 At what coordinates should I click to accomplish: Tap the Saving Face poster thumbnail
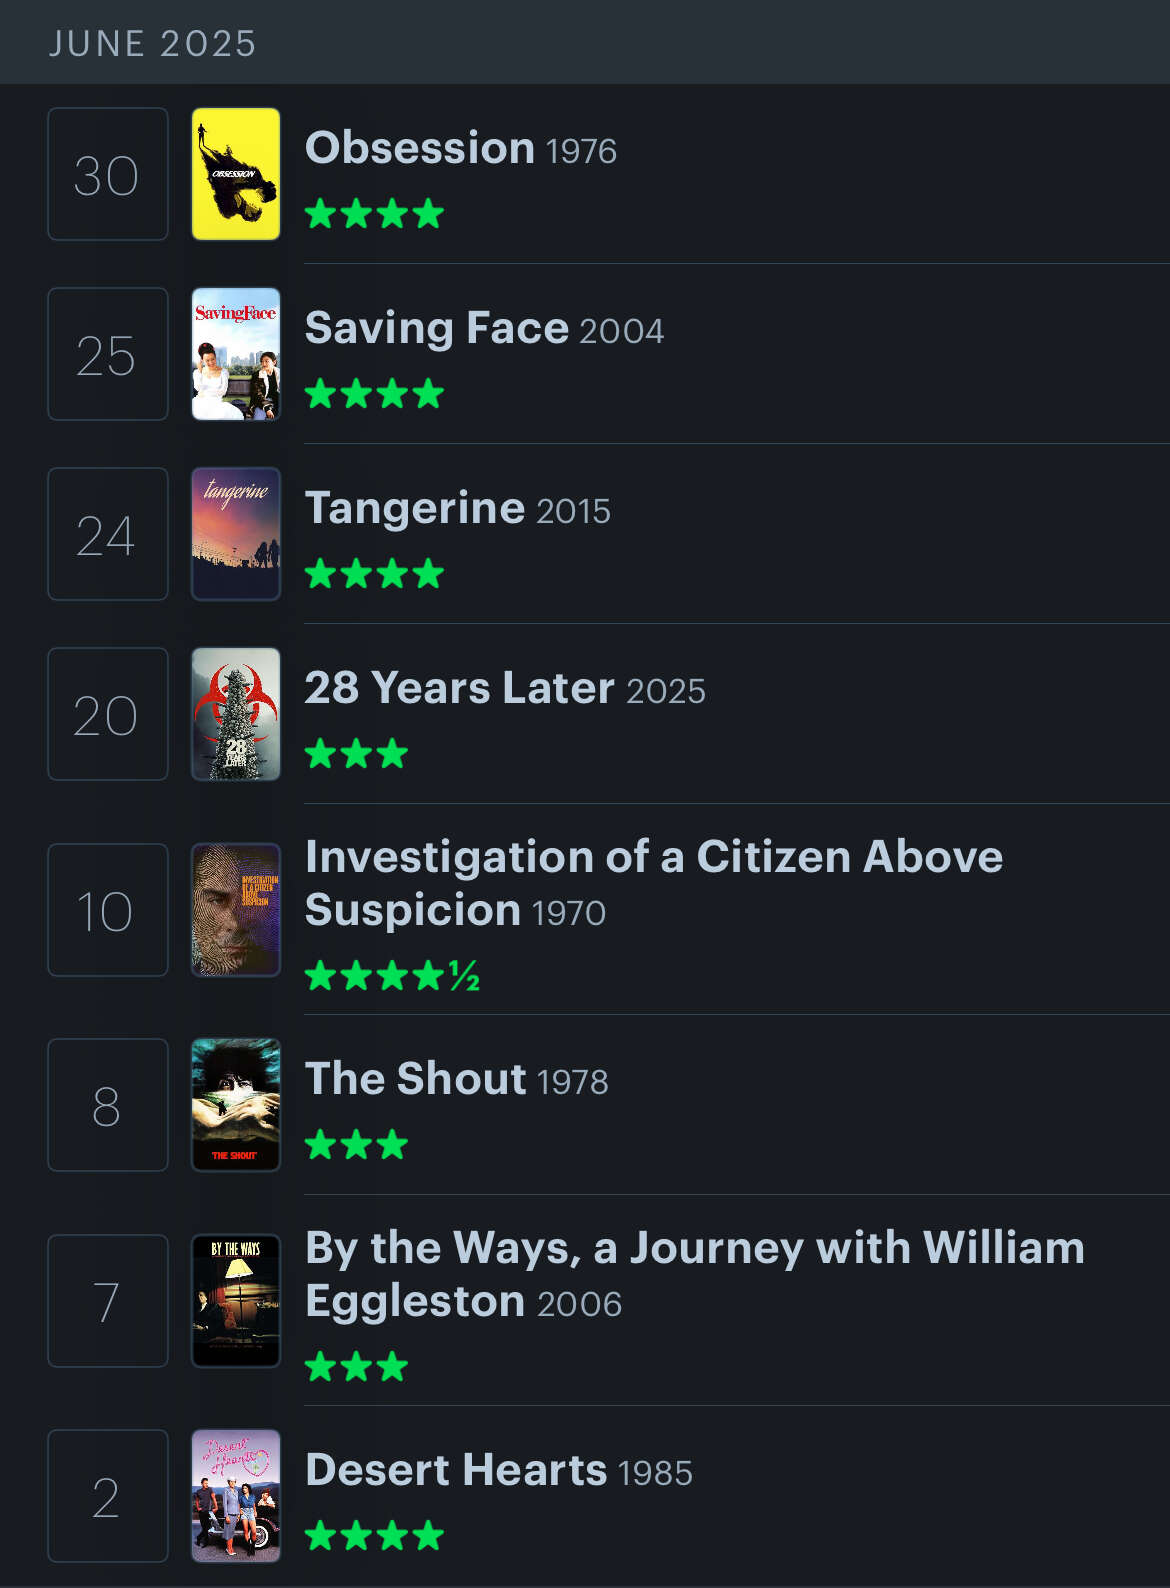(236, 354)
